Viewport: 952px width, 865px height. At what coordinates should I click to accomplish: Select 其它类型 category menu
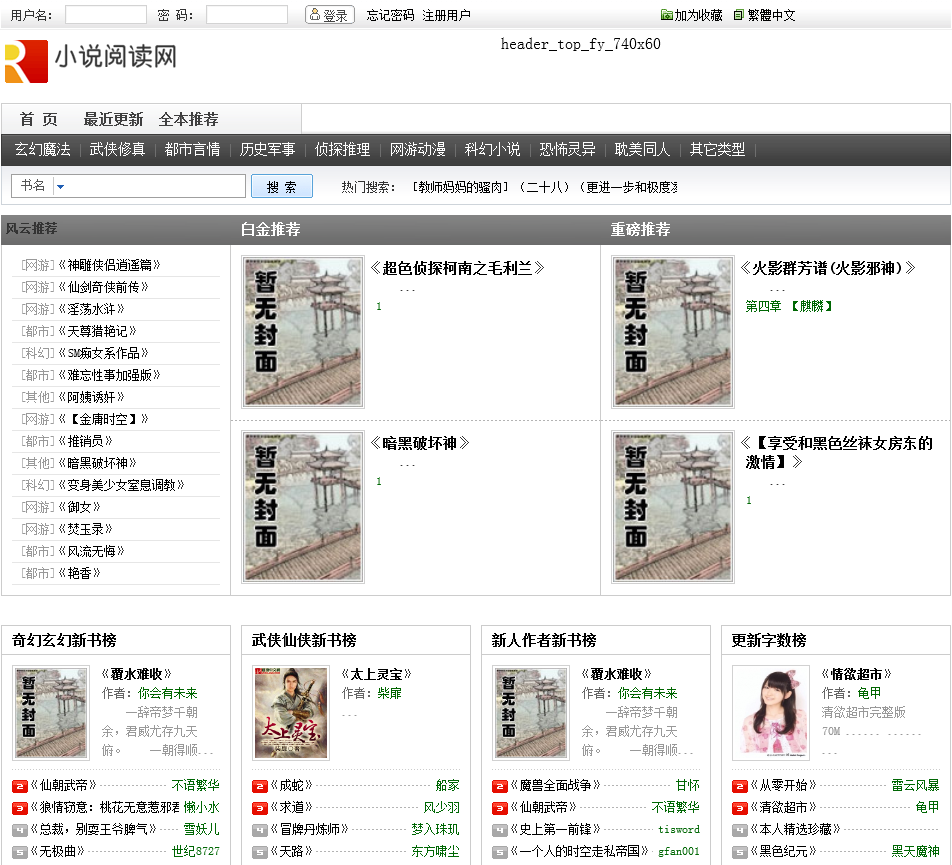pyautogui.click(x=718, y=149)
